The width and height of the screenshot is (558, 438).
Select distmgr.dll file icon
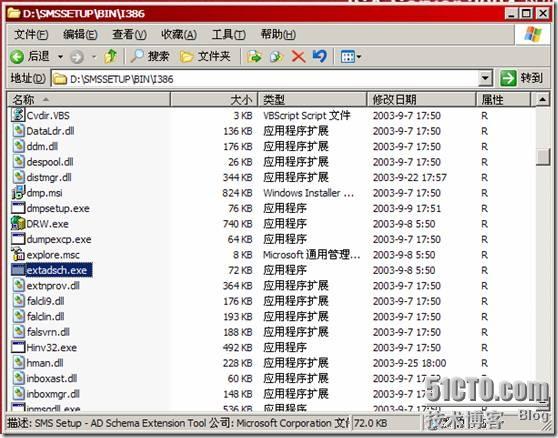[19, 177]
